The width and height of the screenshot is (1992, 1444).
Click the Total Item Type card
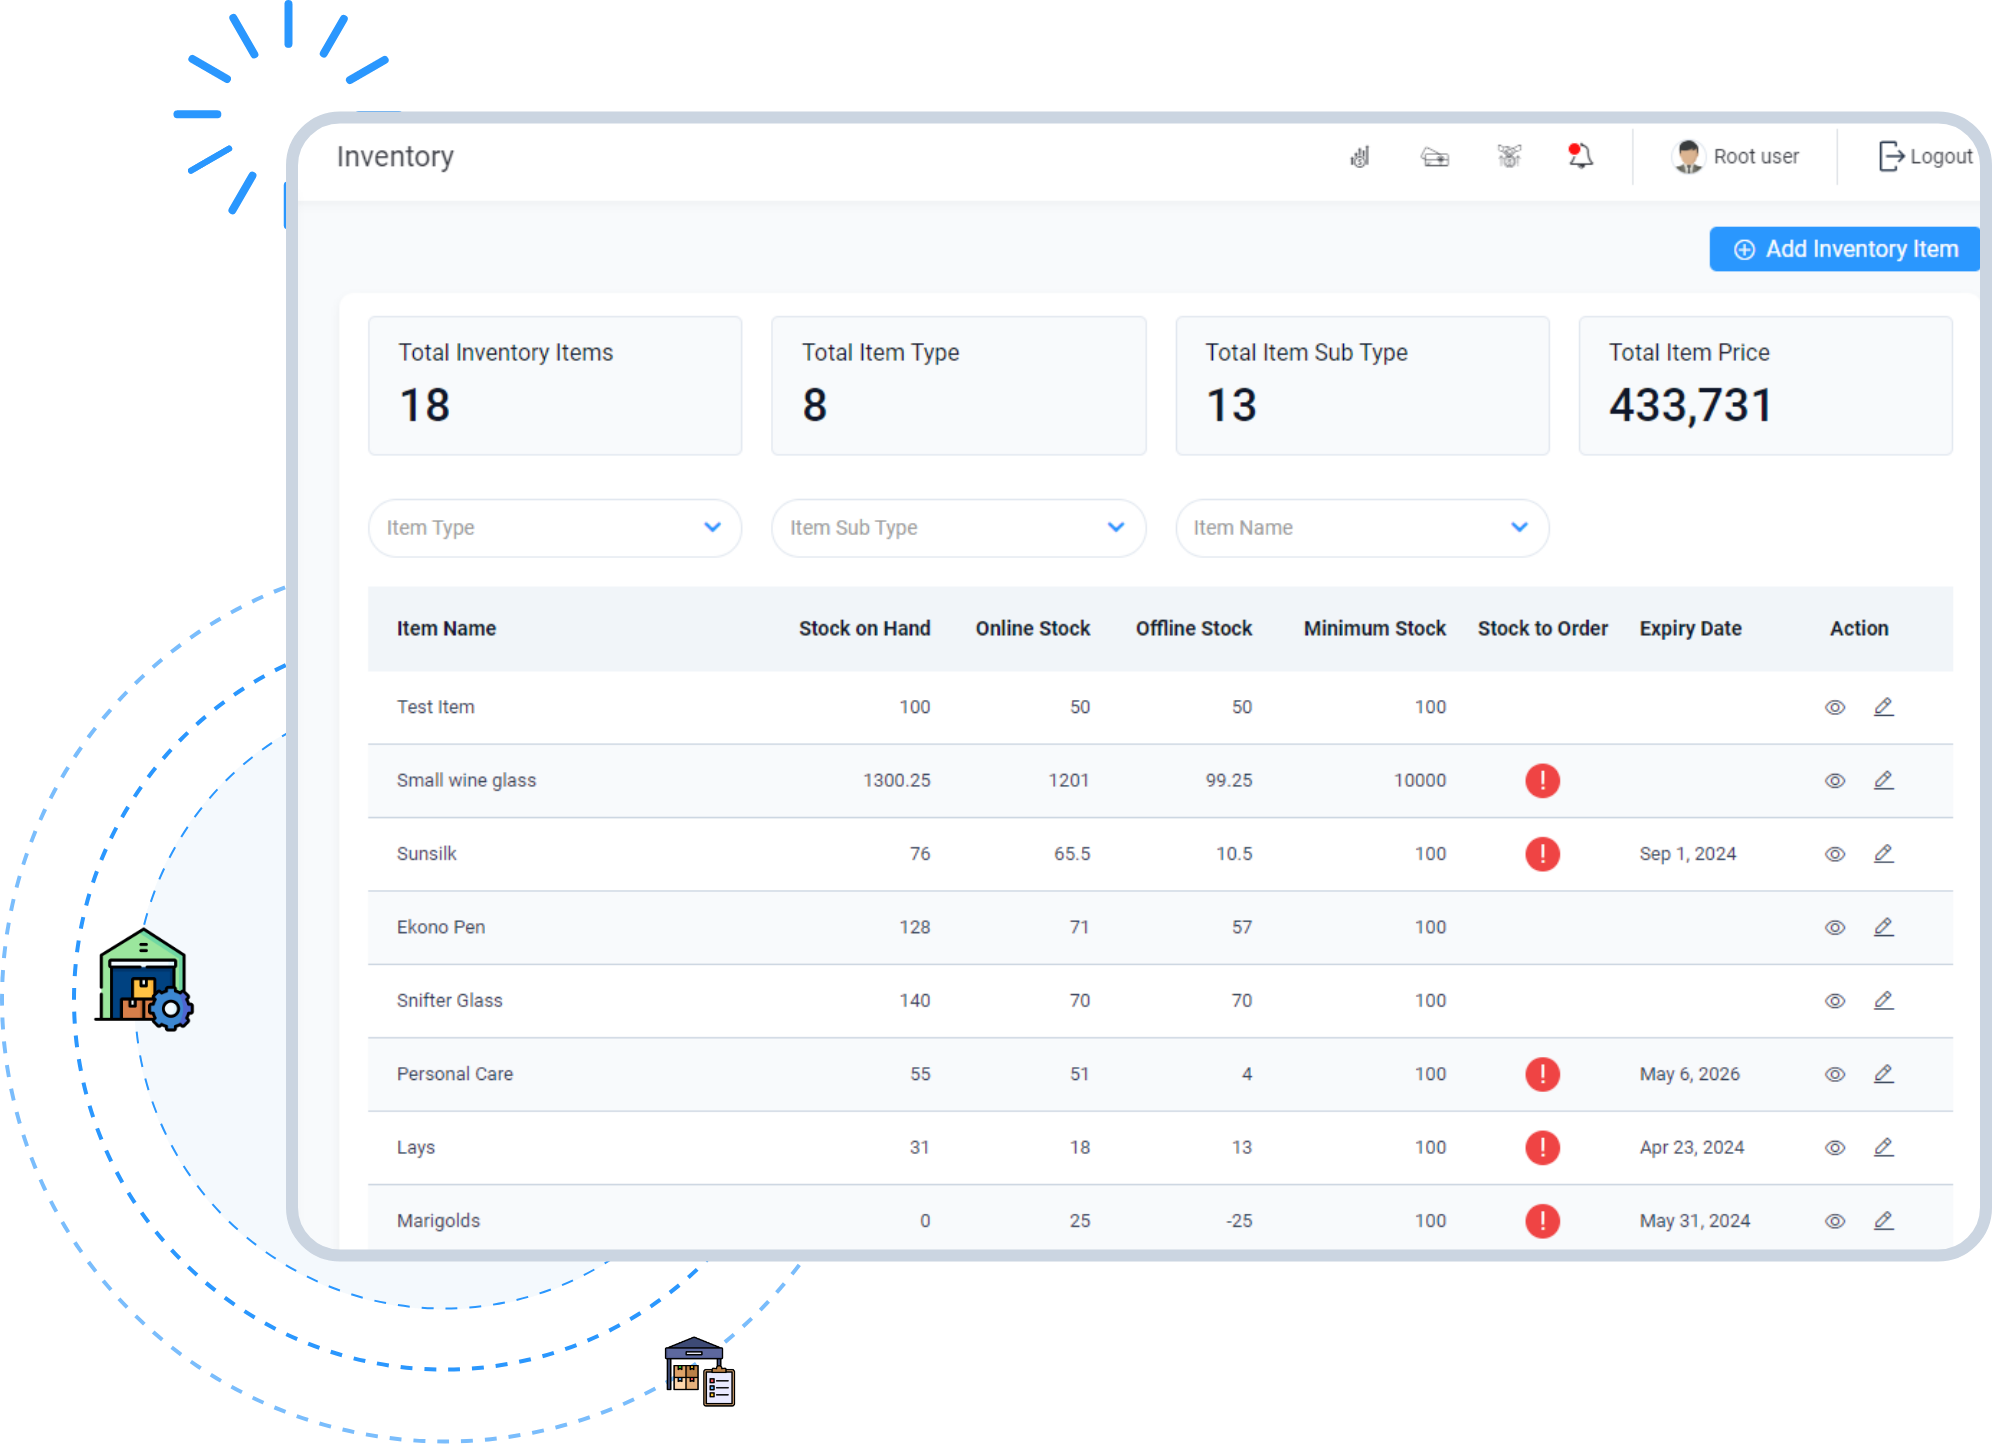(x=959, y=386)
